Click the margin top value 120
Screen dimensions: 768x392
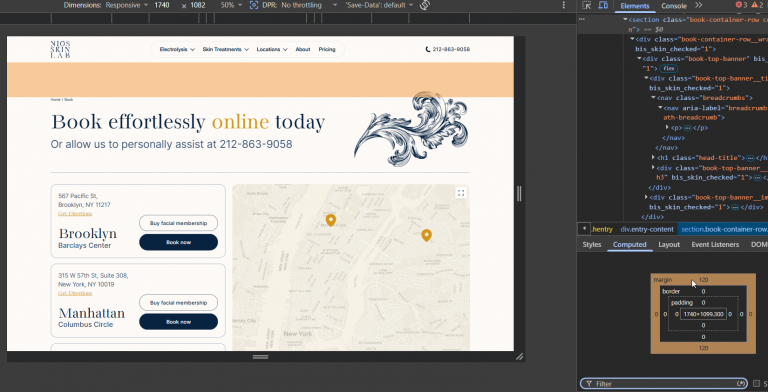[x=703, y=280]
